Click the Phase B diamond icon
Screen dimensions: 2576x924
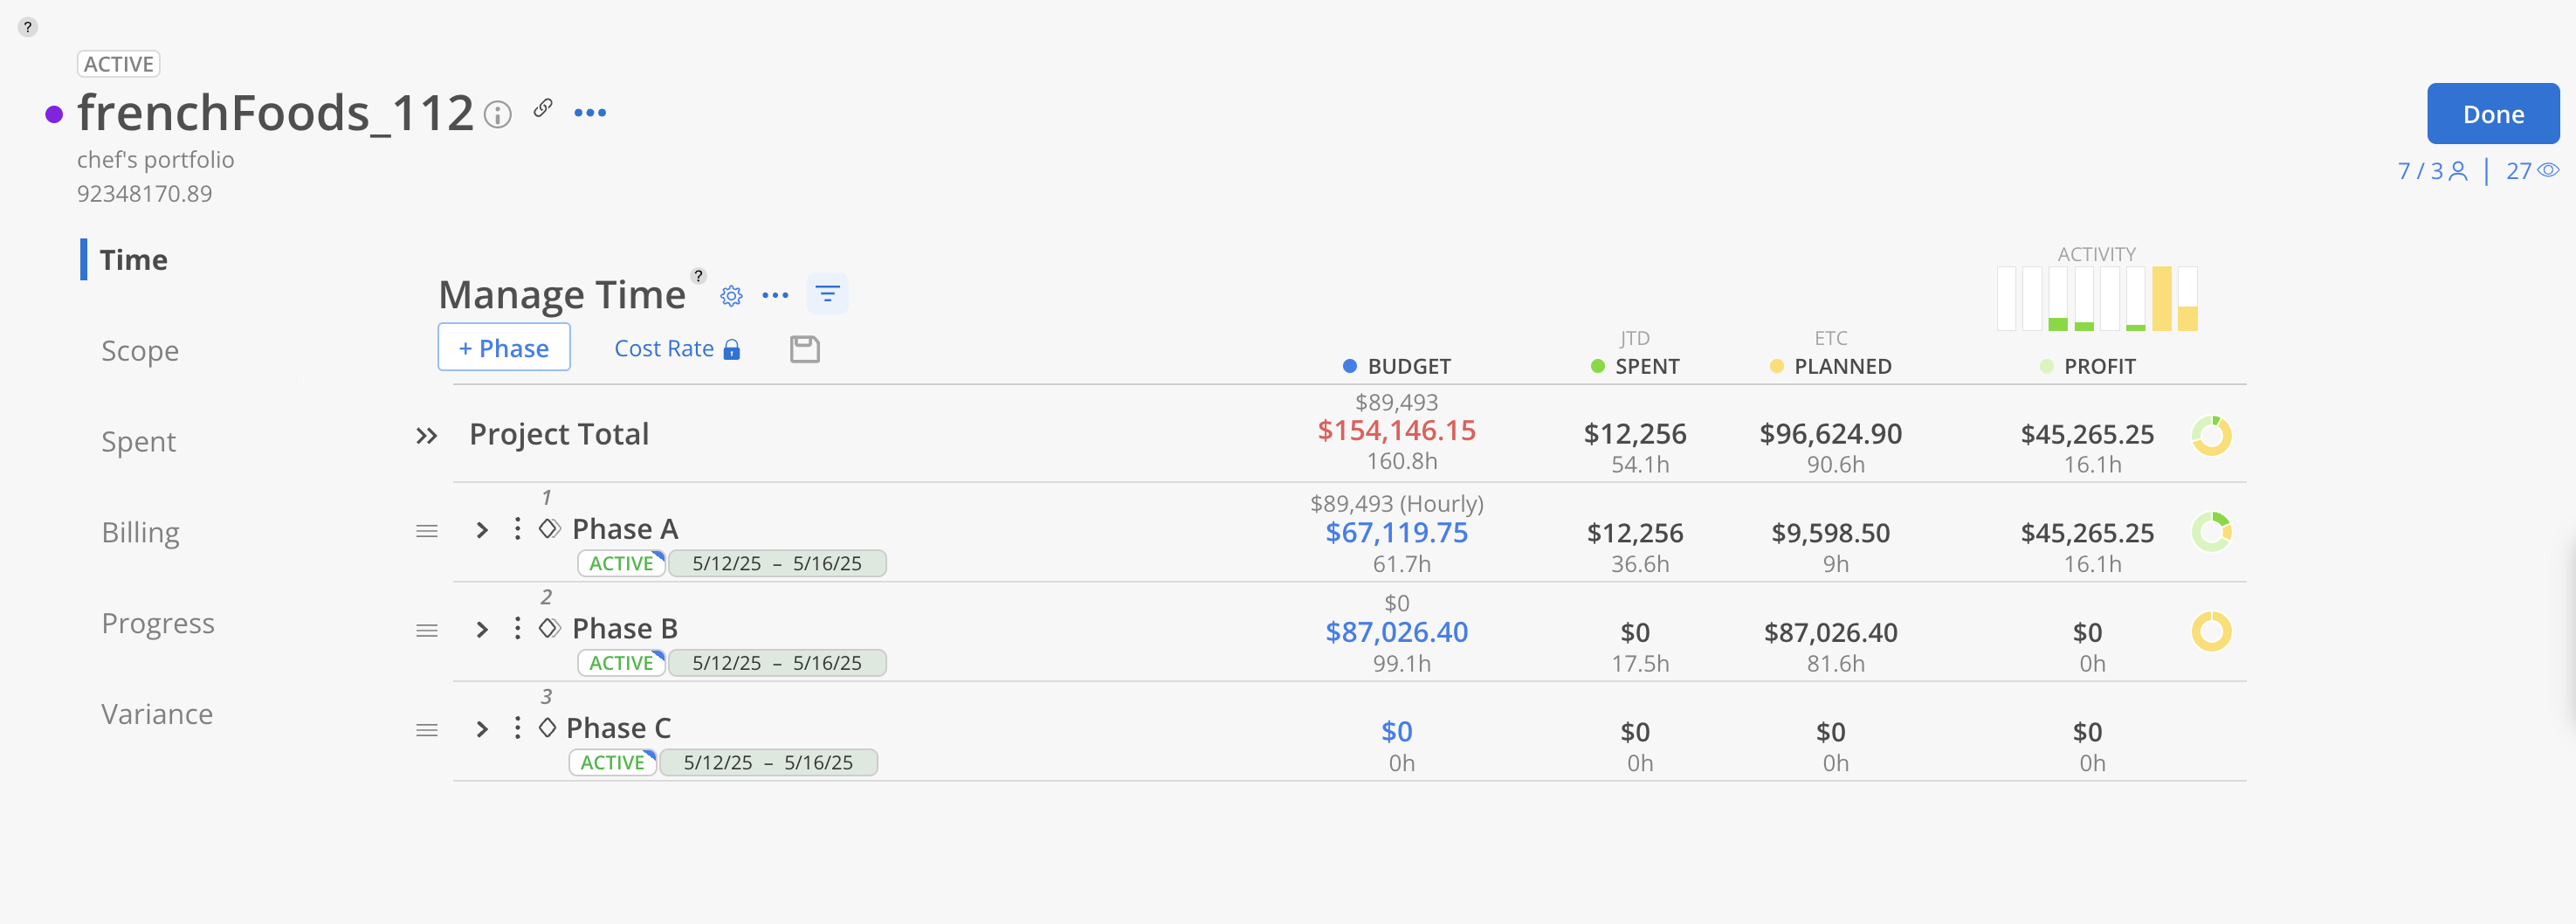pyautogui.click(x=550, y=628)
